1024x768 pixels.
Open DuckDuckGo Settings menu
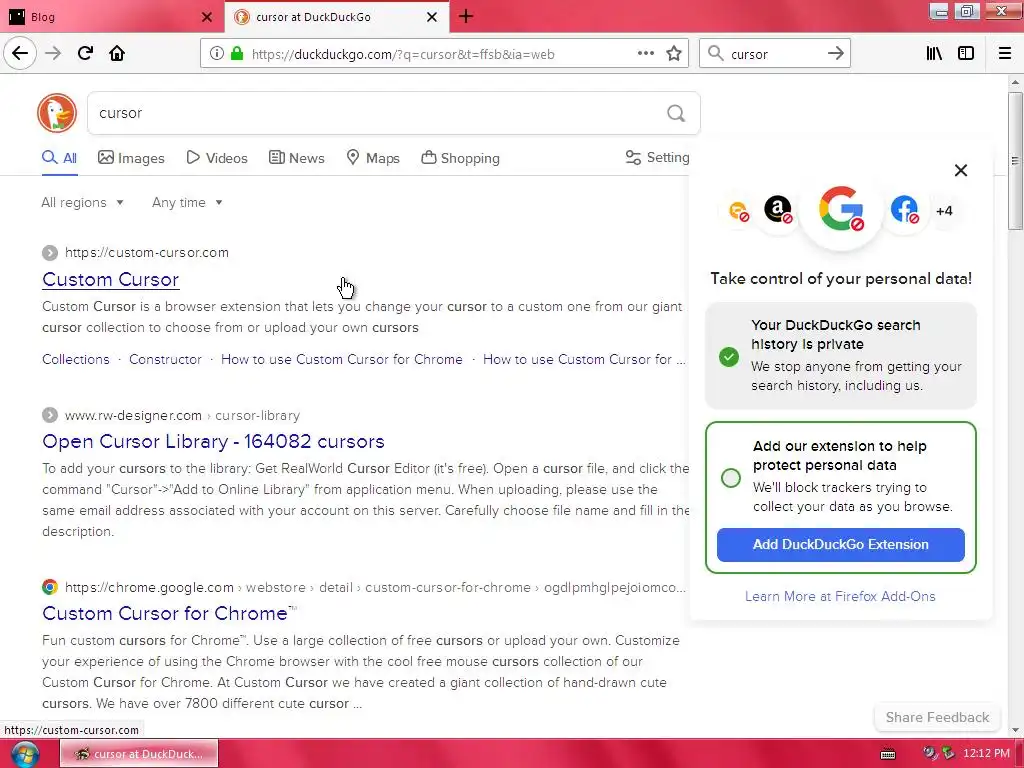657,157
